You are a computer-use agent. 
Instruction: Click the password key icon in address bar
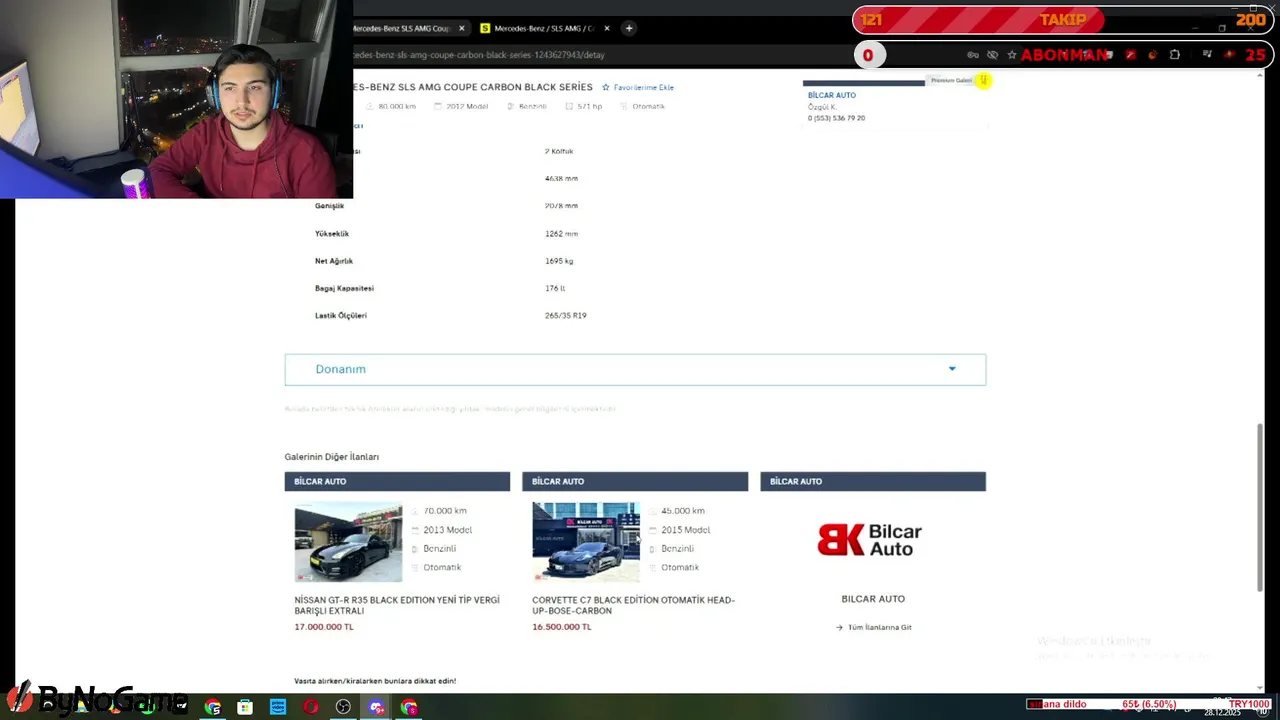973,55
